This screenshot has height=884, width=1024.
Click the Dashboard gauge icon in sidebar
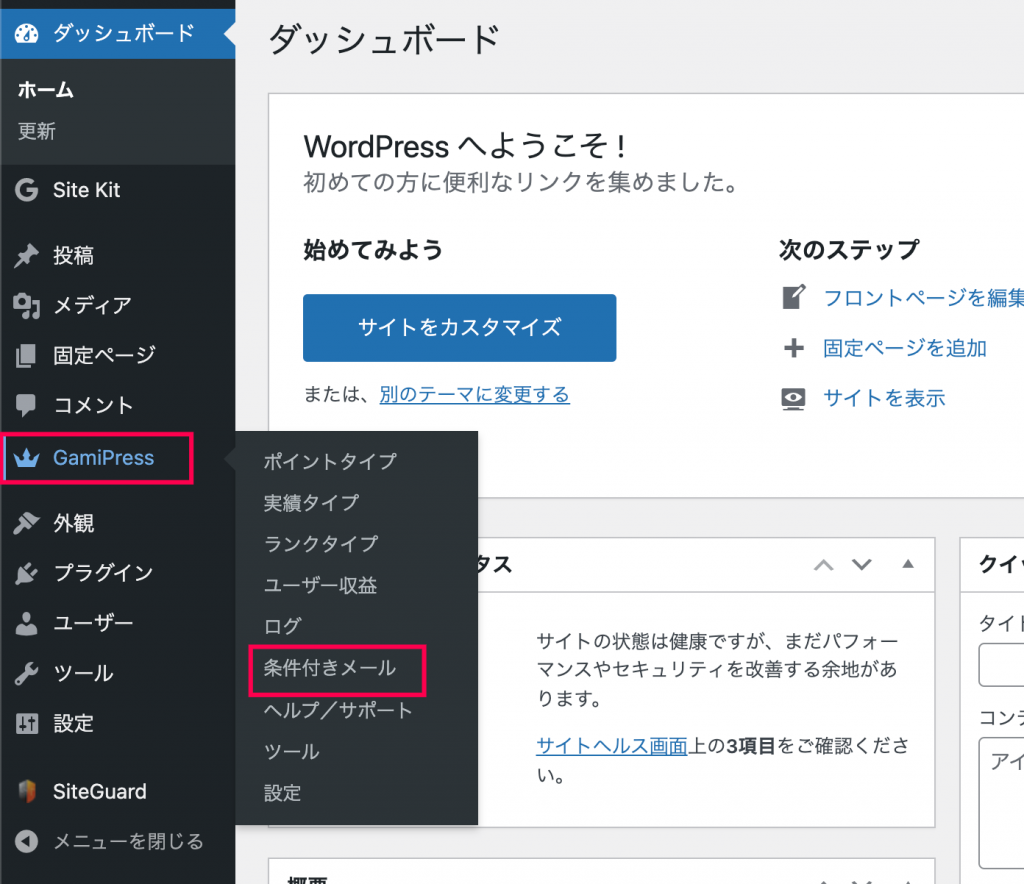(x=27, y=33)
